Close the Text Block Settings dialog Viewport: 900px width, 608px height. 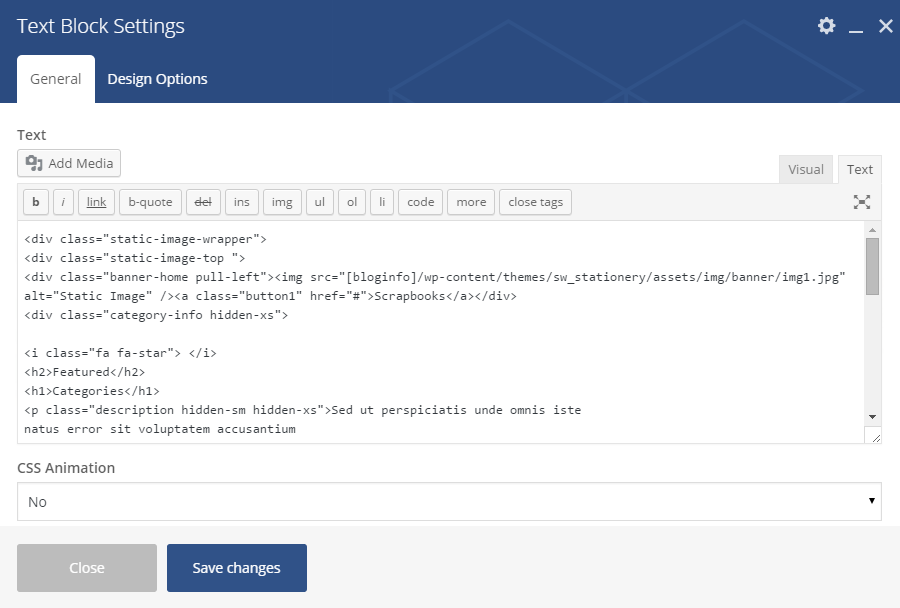point(886,26)
